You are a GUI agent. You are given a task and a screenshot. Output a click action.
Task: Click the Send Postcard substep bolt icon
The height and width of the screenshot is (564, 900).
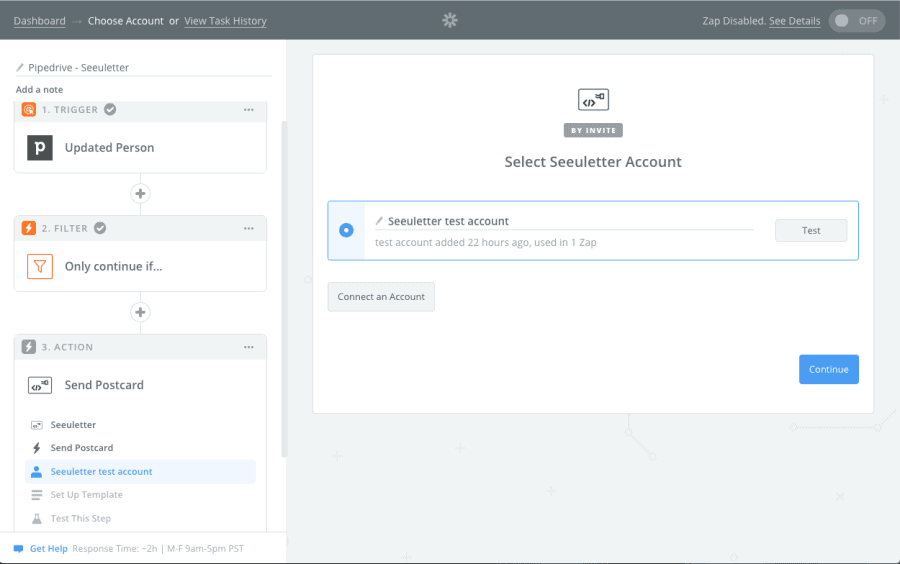coord(37,448)
